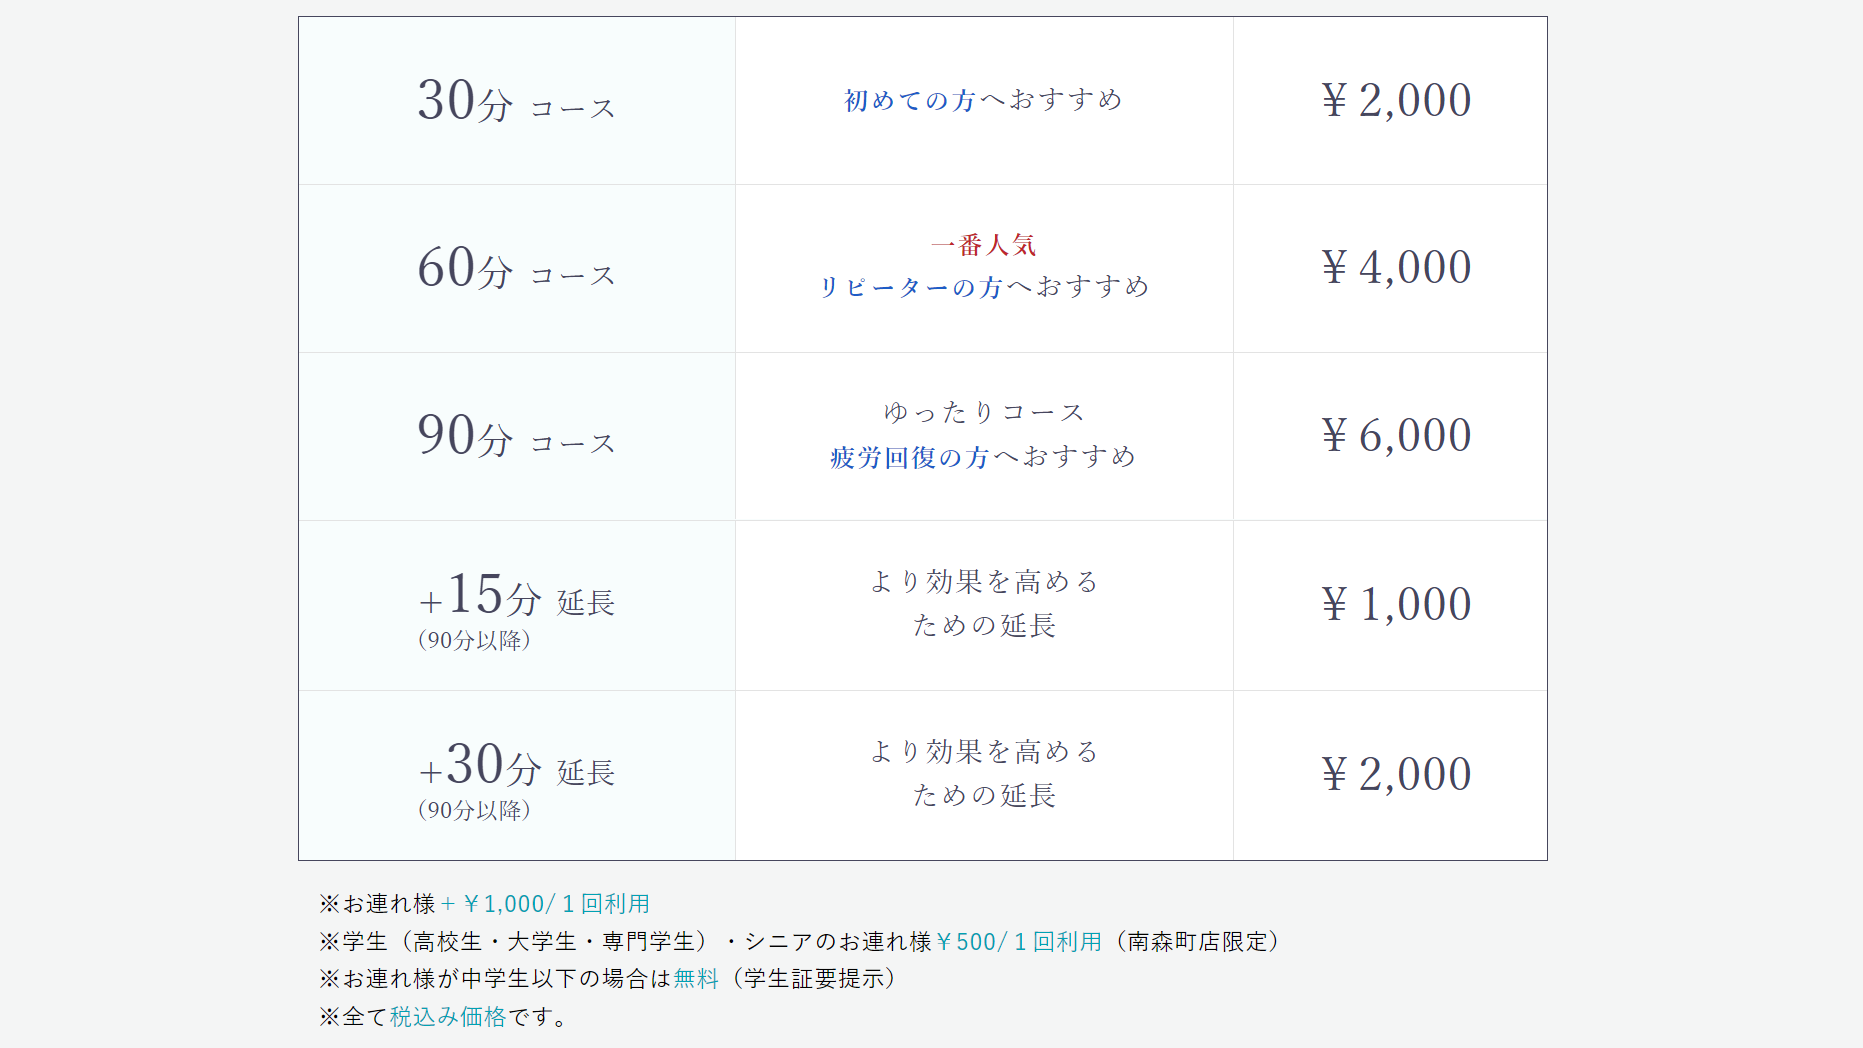Click the +15分 延長 heading
The width and height of the screenshot is (1863, 1048).
(516, 596)
